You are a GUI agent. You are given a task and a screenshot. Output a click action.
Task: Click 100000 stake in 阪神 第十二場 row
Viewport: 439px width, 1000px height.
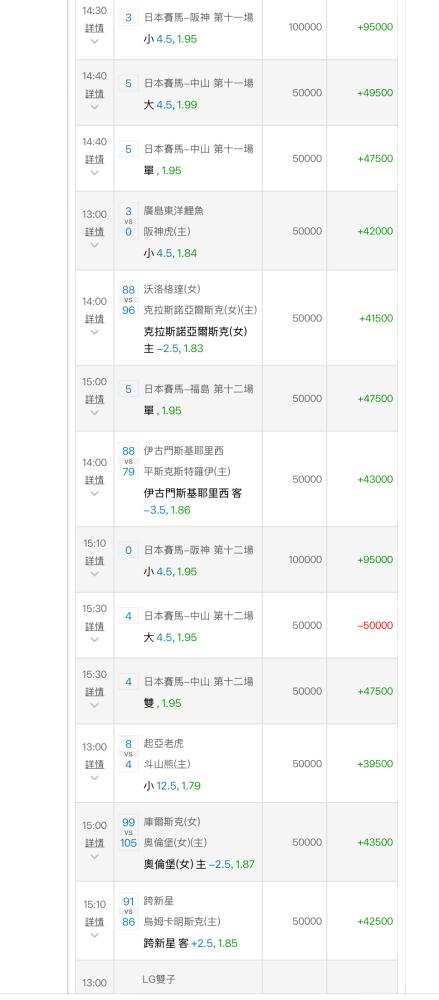(305, 559)
